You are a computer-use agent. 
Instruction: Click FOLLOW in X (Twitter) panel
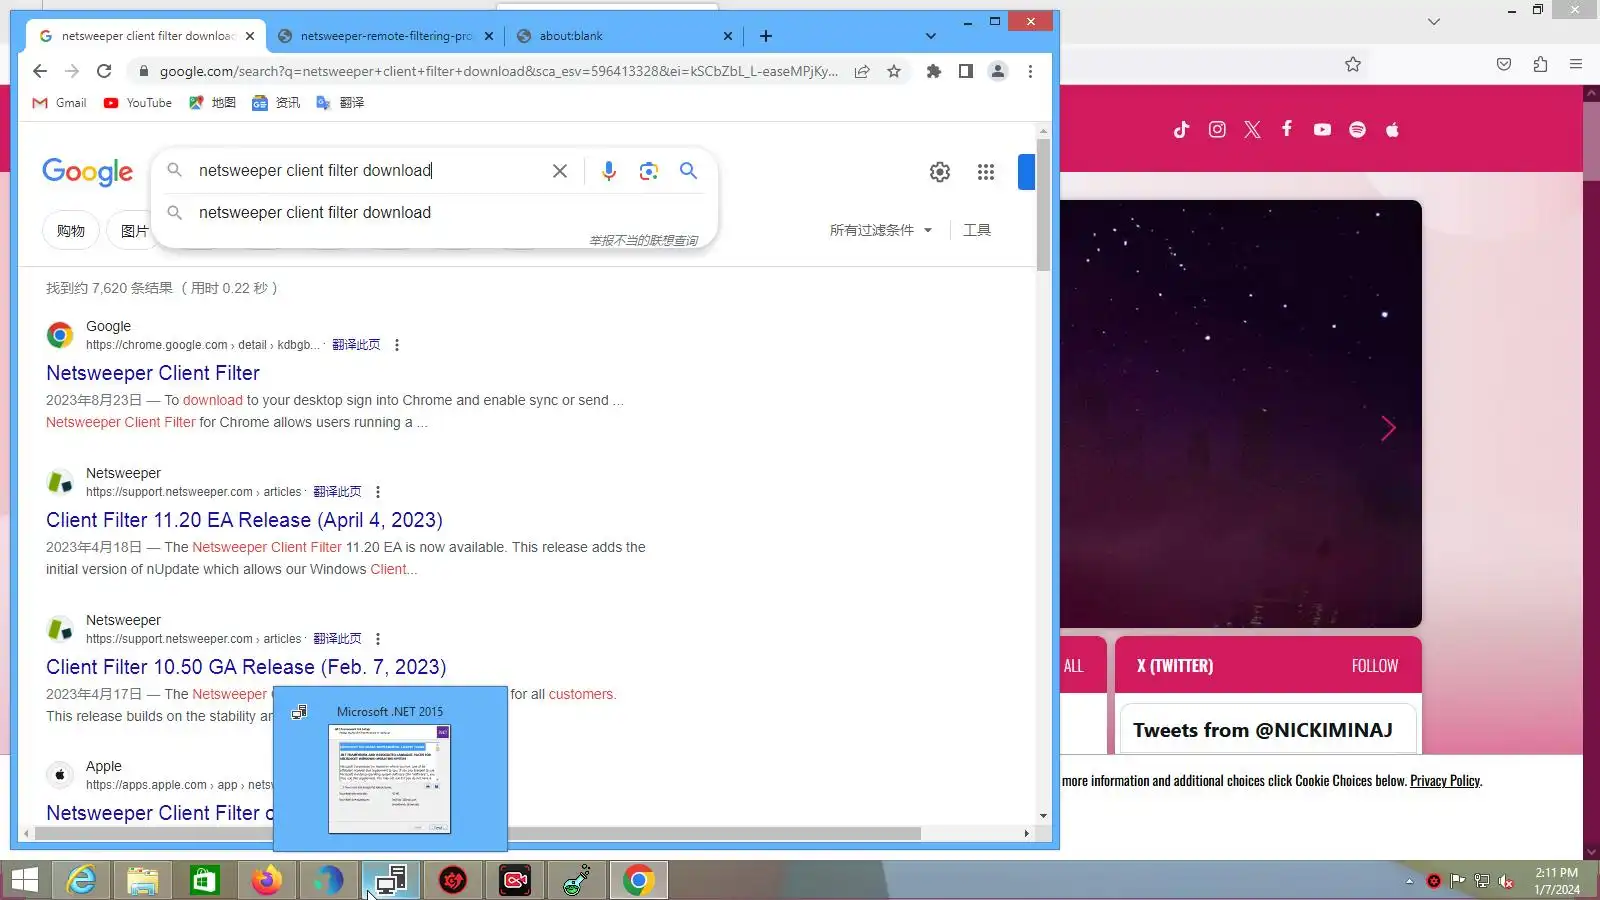(x=1375, y=666)
